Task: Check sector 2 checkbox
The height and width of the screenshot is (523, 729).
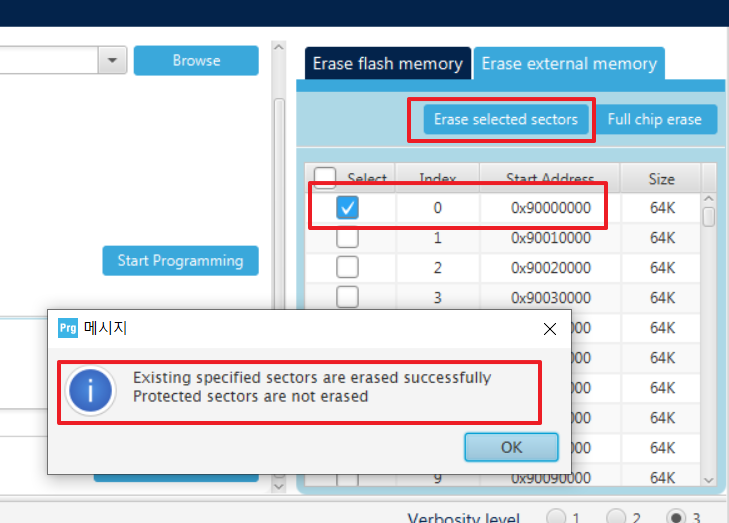Action: (x=347, y=267)
